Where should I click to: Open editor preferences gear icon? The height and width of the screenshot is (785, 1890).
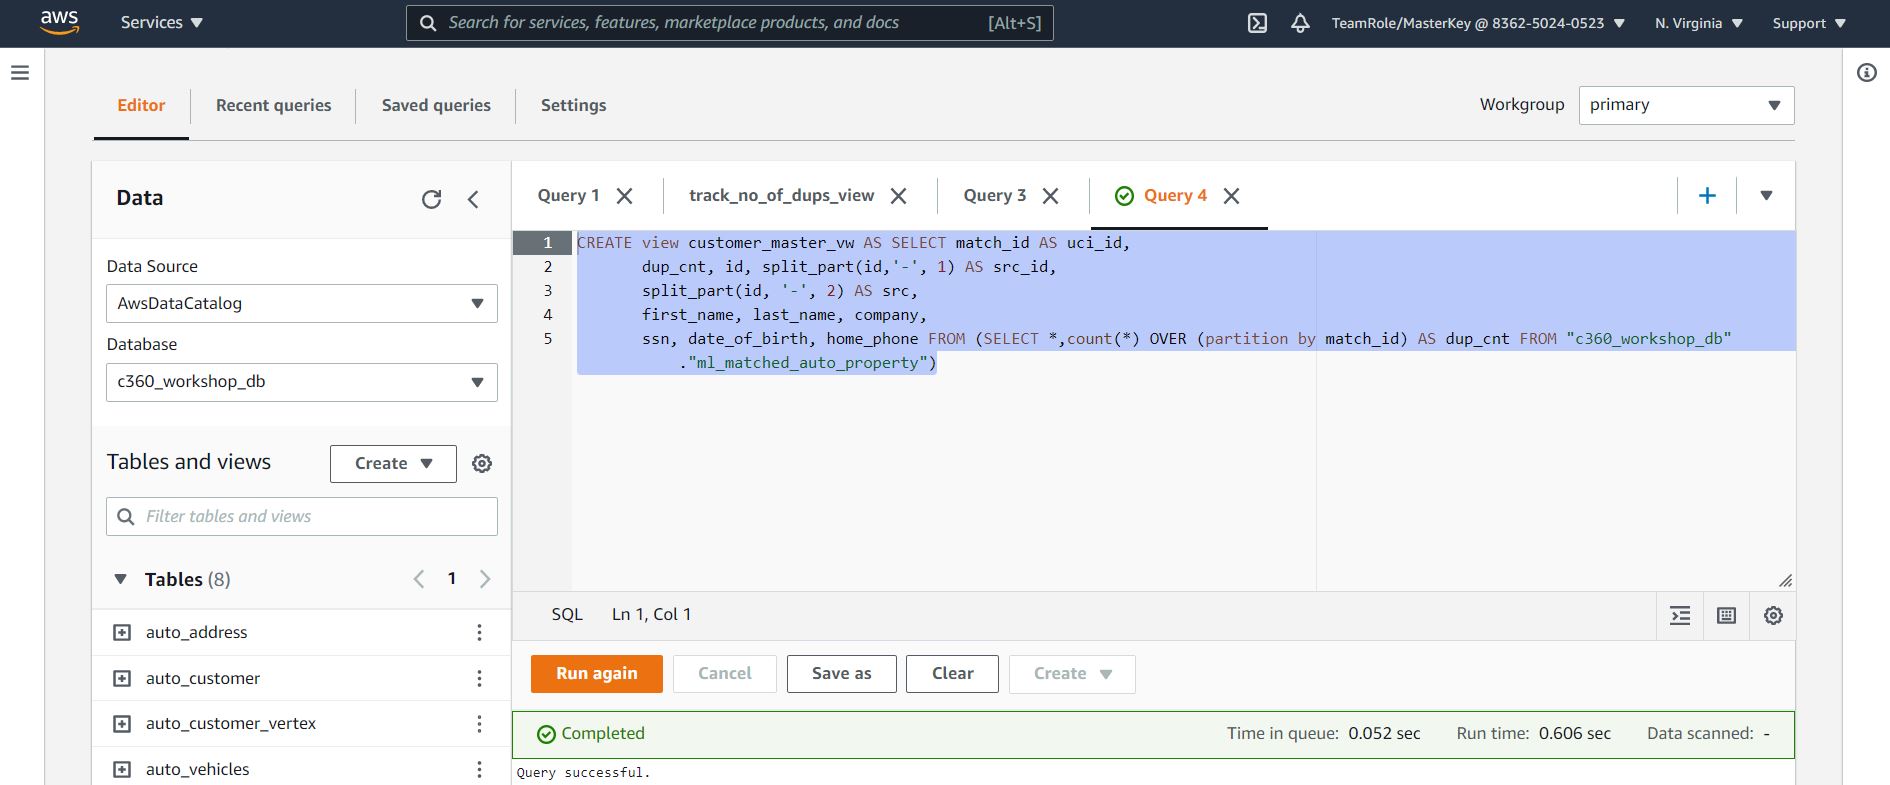coord(1773,616)
